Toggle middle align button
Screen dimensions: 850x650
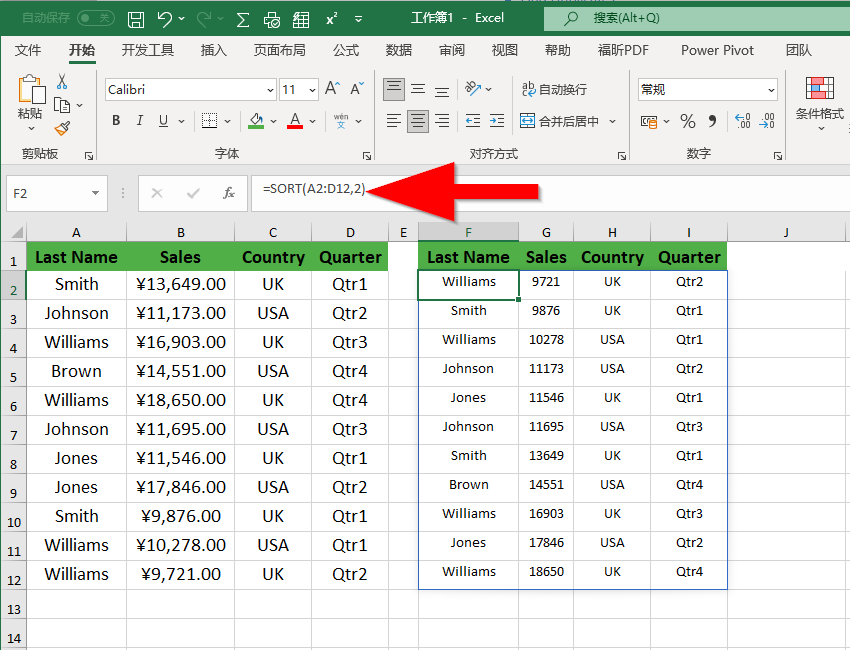(x=418, y=89)
